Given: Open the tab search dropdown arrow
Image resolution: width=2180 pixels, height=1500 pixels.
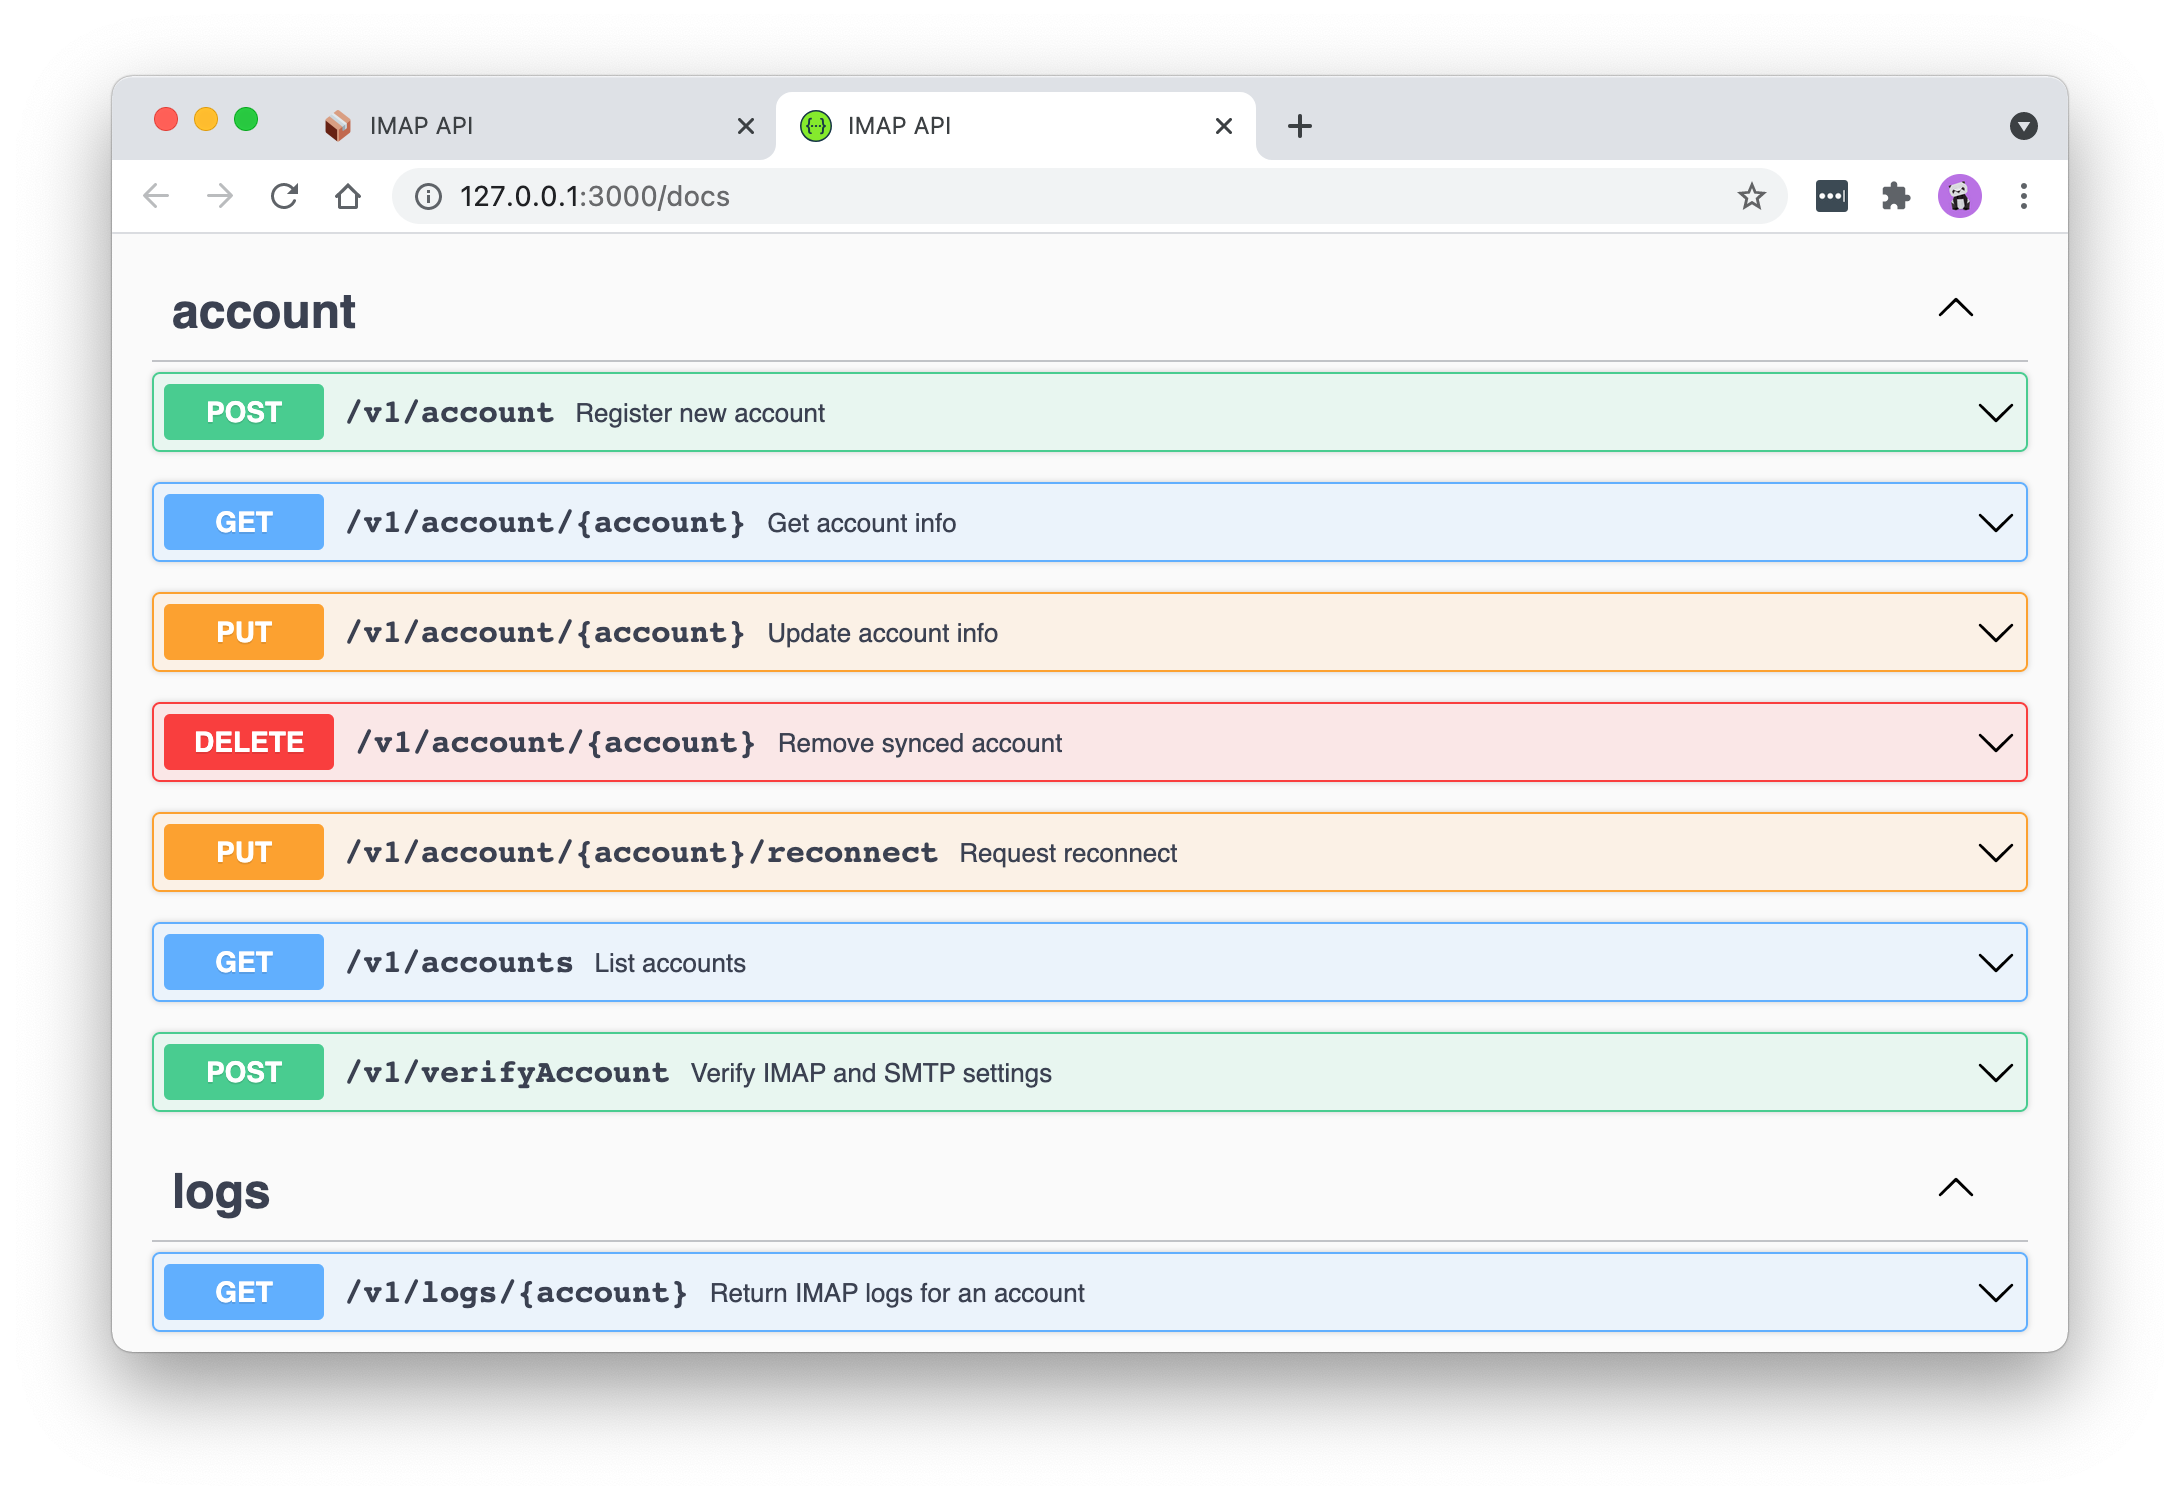Looking at the screenshot, I should click(2023, 126).
